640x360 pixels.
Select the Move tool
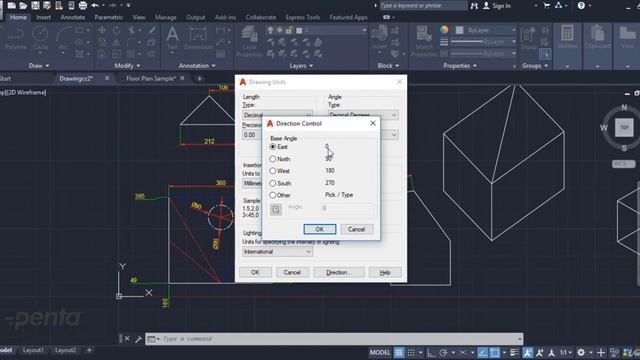(102, 30)
